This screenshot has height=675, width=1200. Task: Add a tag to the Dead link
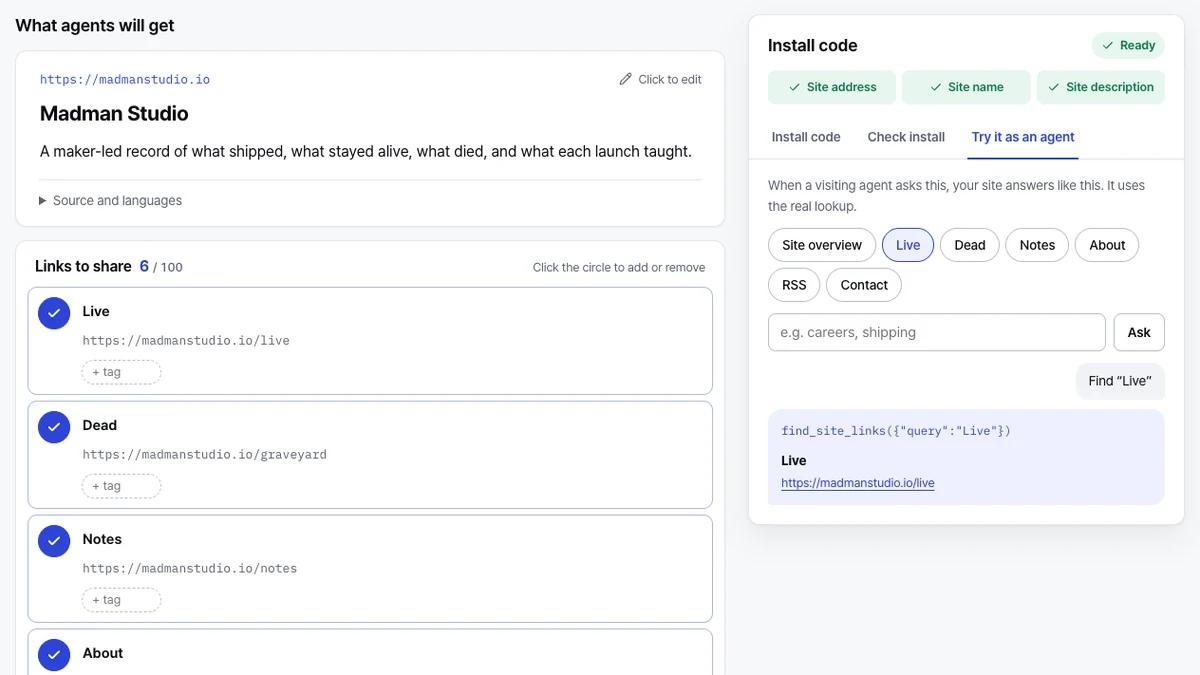[x=121, y=486]
